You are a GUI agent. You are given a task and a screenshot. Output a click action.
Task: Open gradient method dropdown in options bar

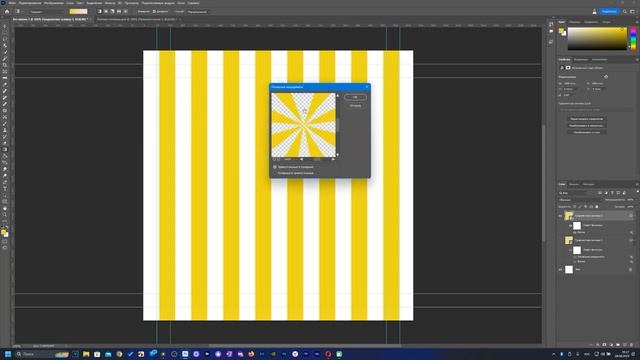(198, 11)
